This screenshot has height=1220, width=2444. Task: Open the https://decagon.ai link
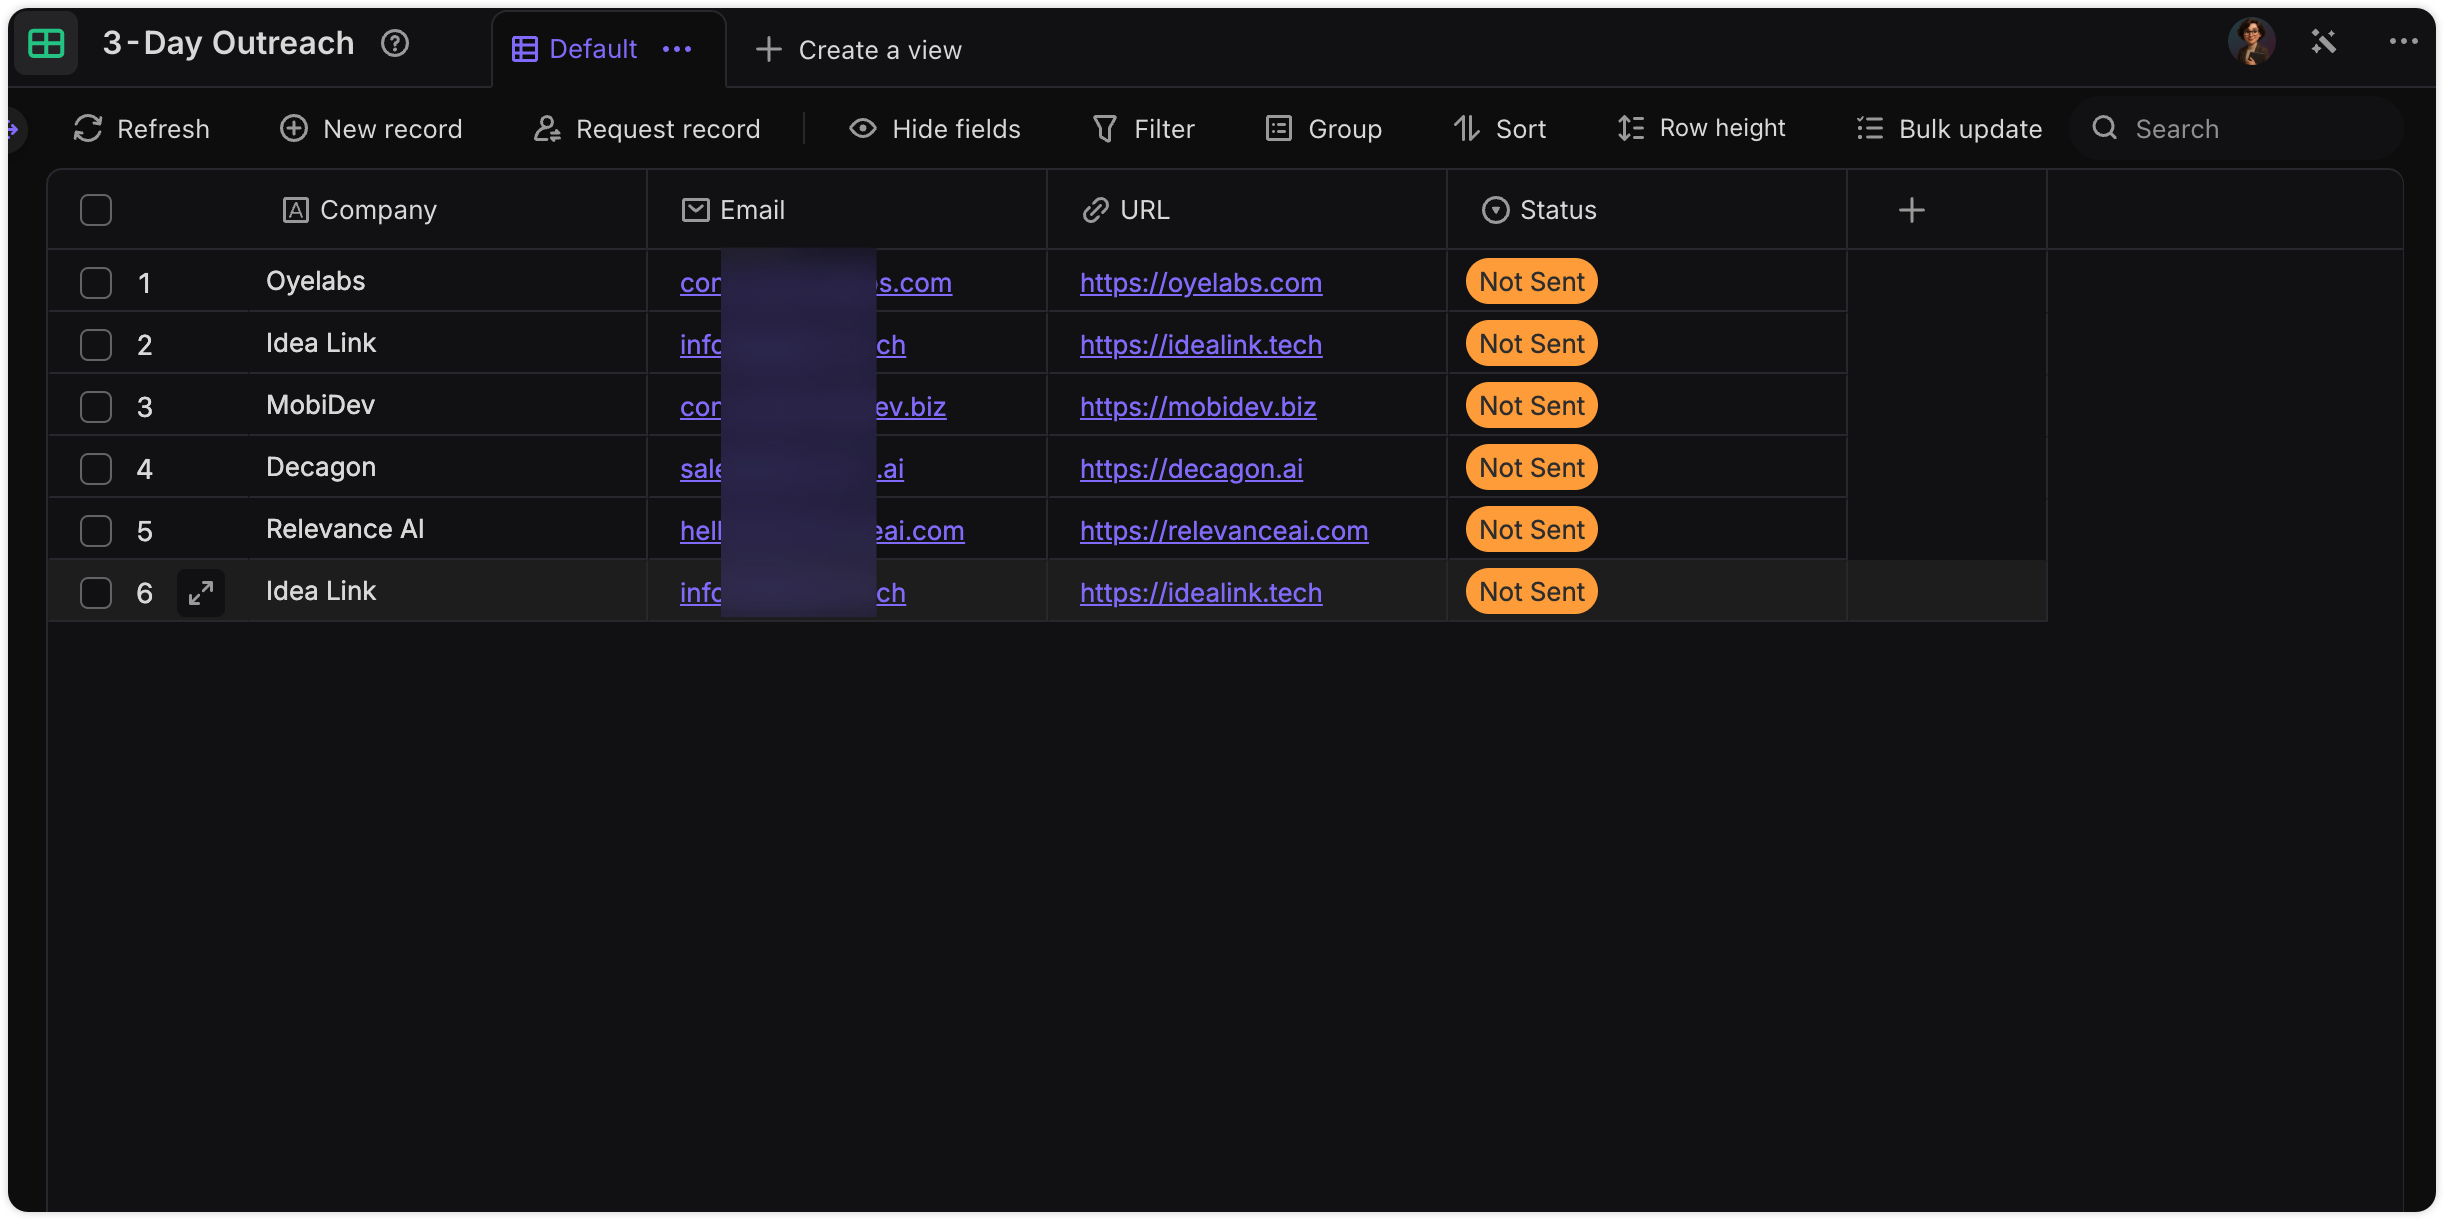(x=1191, y=469)
